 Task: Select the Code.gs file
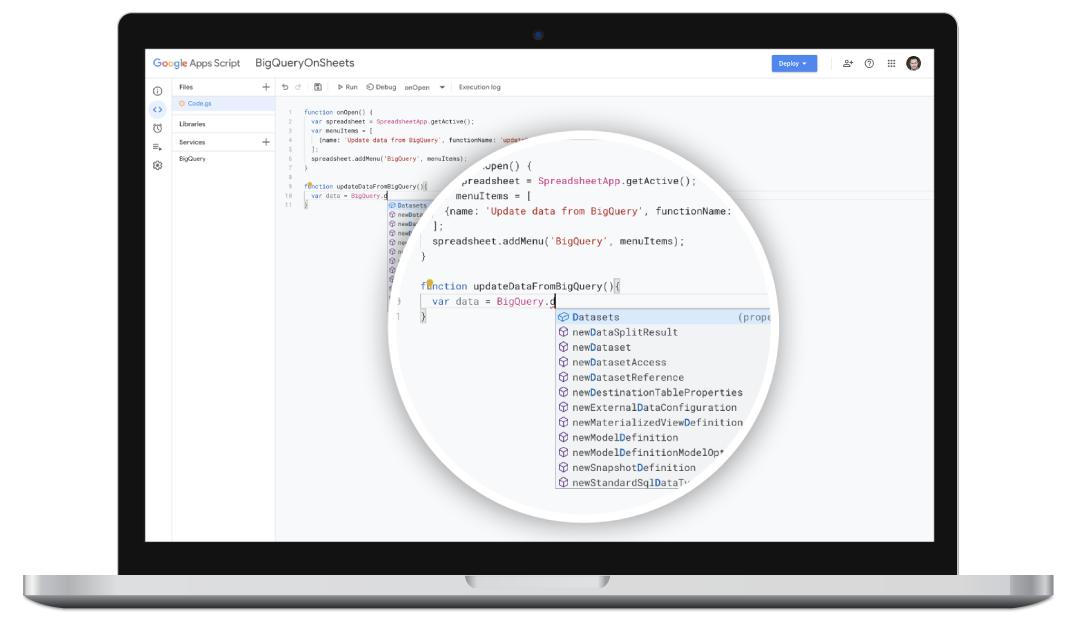pyautogui.click(x=224, y=104)
